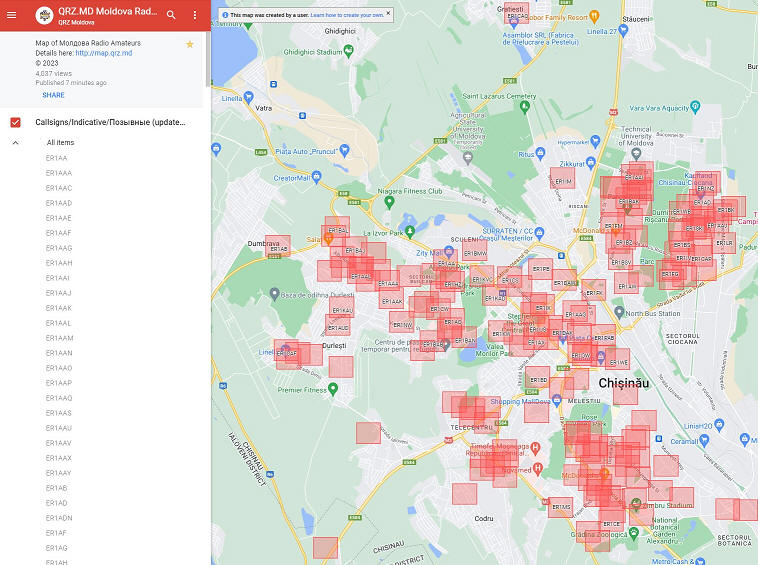Open the http://map.qrz.md link
The height and width of the screenshot is (565, 758).
[104, 53]
